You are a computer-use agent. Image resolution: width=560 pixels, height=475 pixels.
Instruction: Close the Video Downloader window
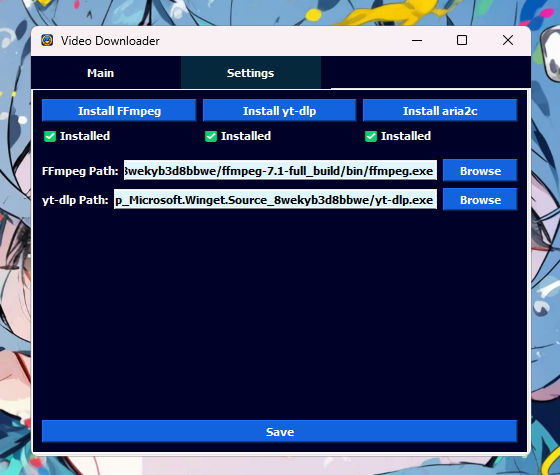click(508, 40)
